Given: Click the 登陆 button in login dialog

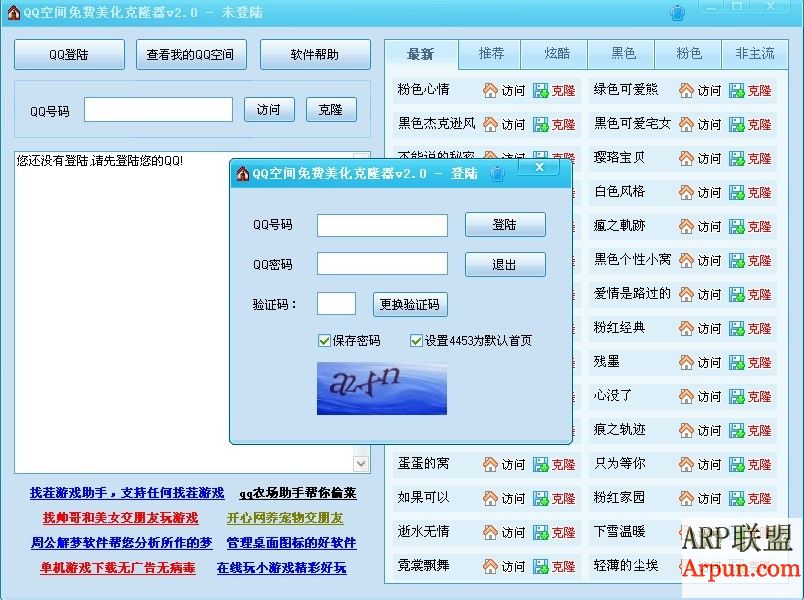Looking at the screenshot, I should click(x=505, y=225).
